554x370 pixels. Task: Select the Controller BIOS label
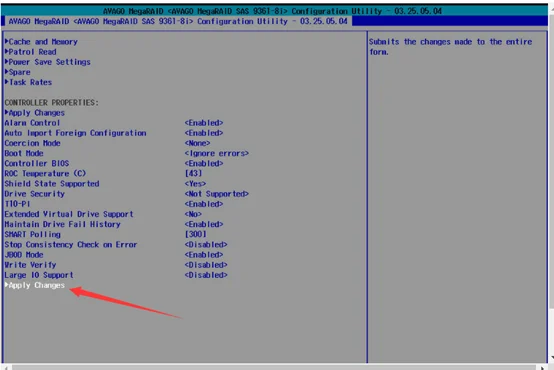click(37, 164)
